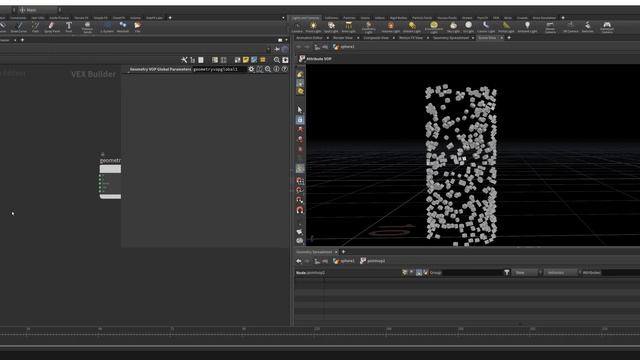Image resolution: width=640 pixels, height=360 pixels.
Task: Add a Distant Light from shelf
Action: point(412,27)
